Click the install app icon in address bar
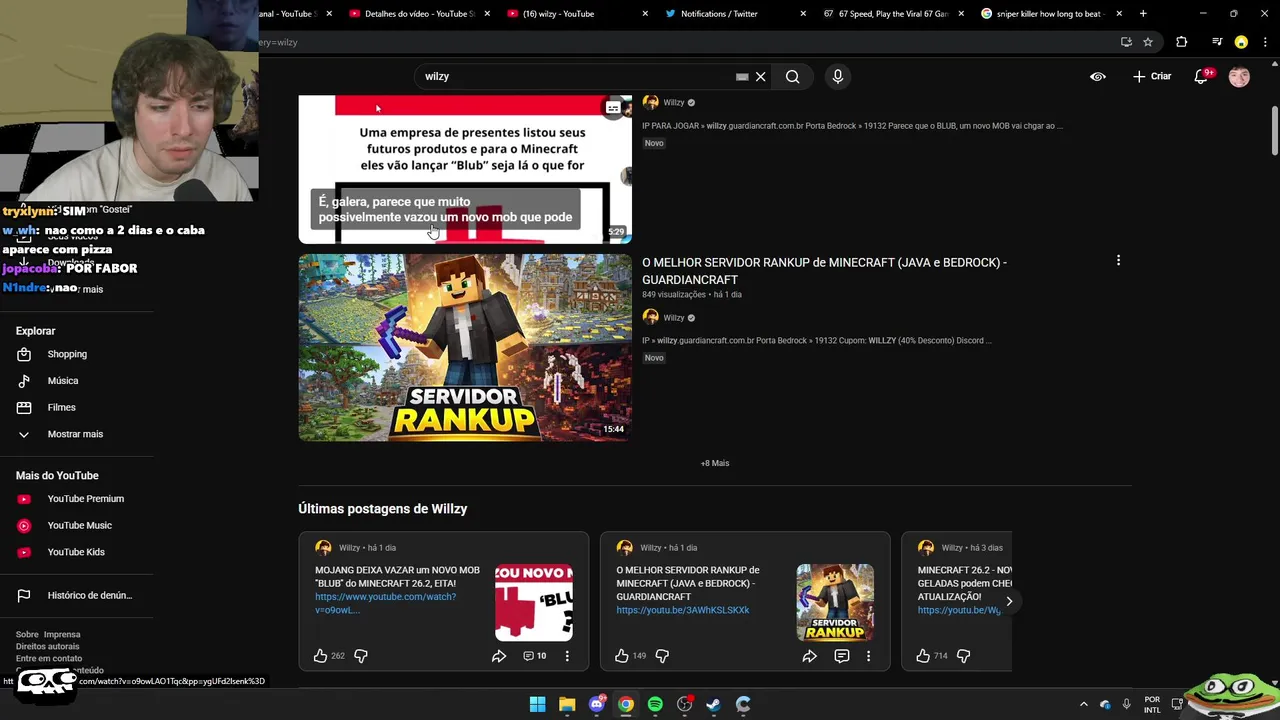The width and height of the screenshot is (1280, 720). (x=1126, y=42)
